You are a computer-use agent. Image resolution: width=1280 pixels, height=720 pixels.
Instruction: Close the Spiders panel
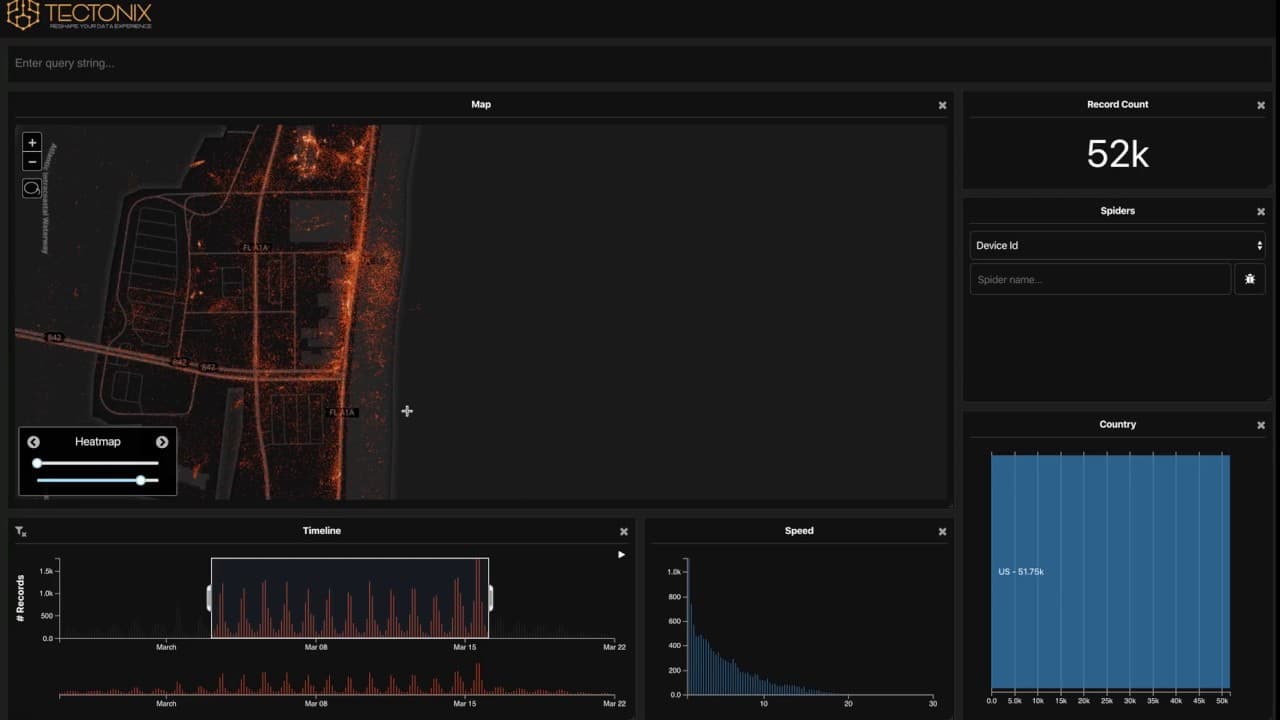pyautogui.click(x=1261, y=212)
